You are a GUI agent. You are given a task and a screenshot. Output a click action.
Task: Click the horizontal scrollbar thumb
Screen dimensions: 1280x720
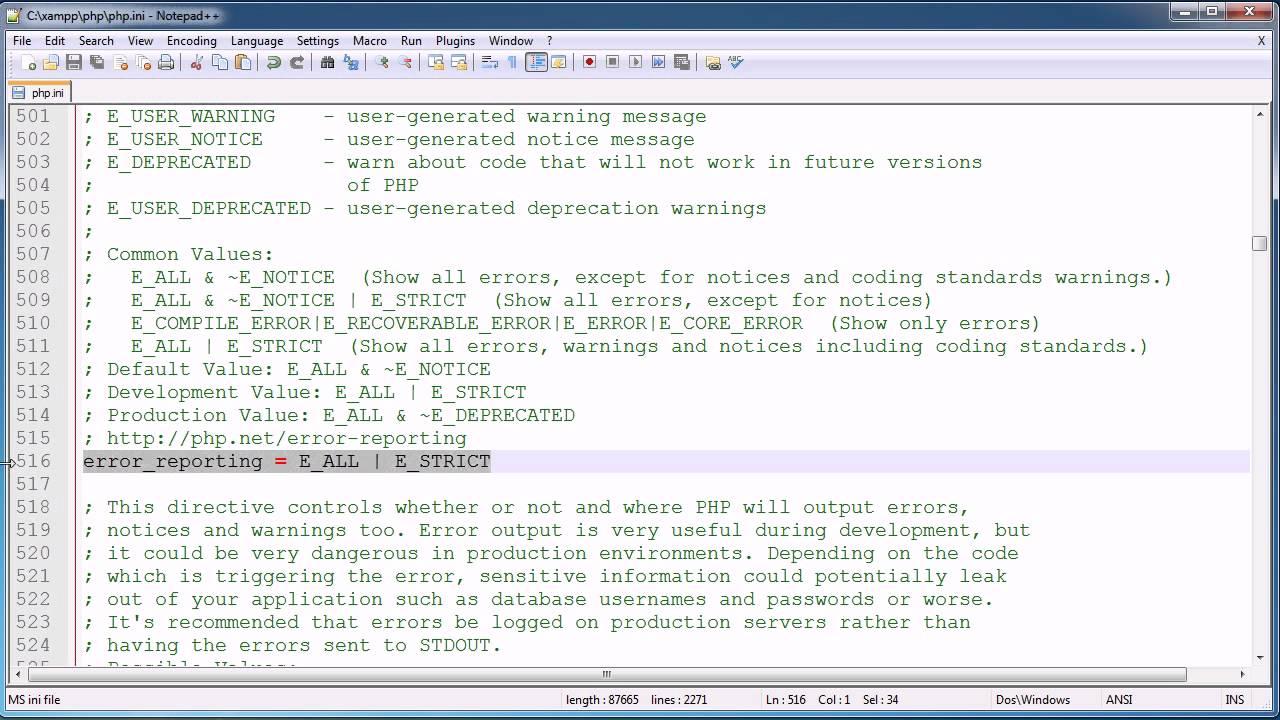606,674
